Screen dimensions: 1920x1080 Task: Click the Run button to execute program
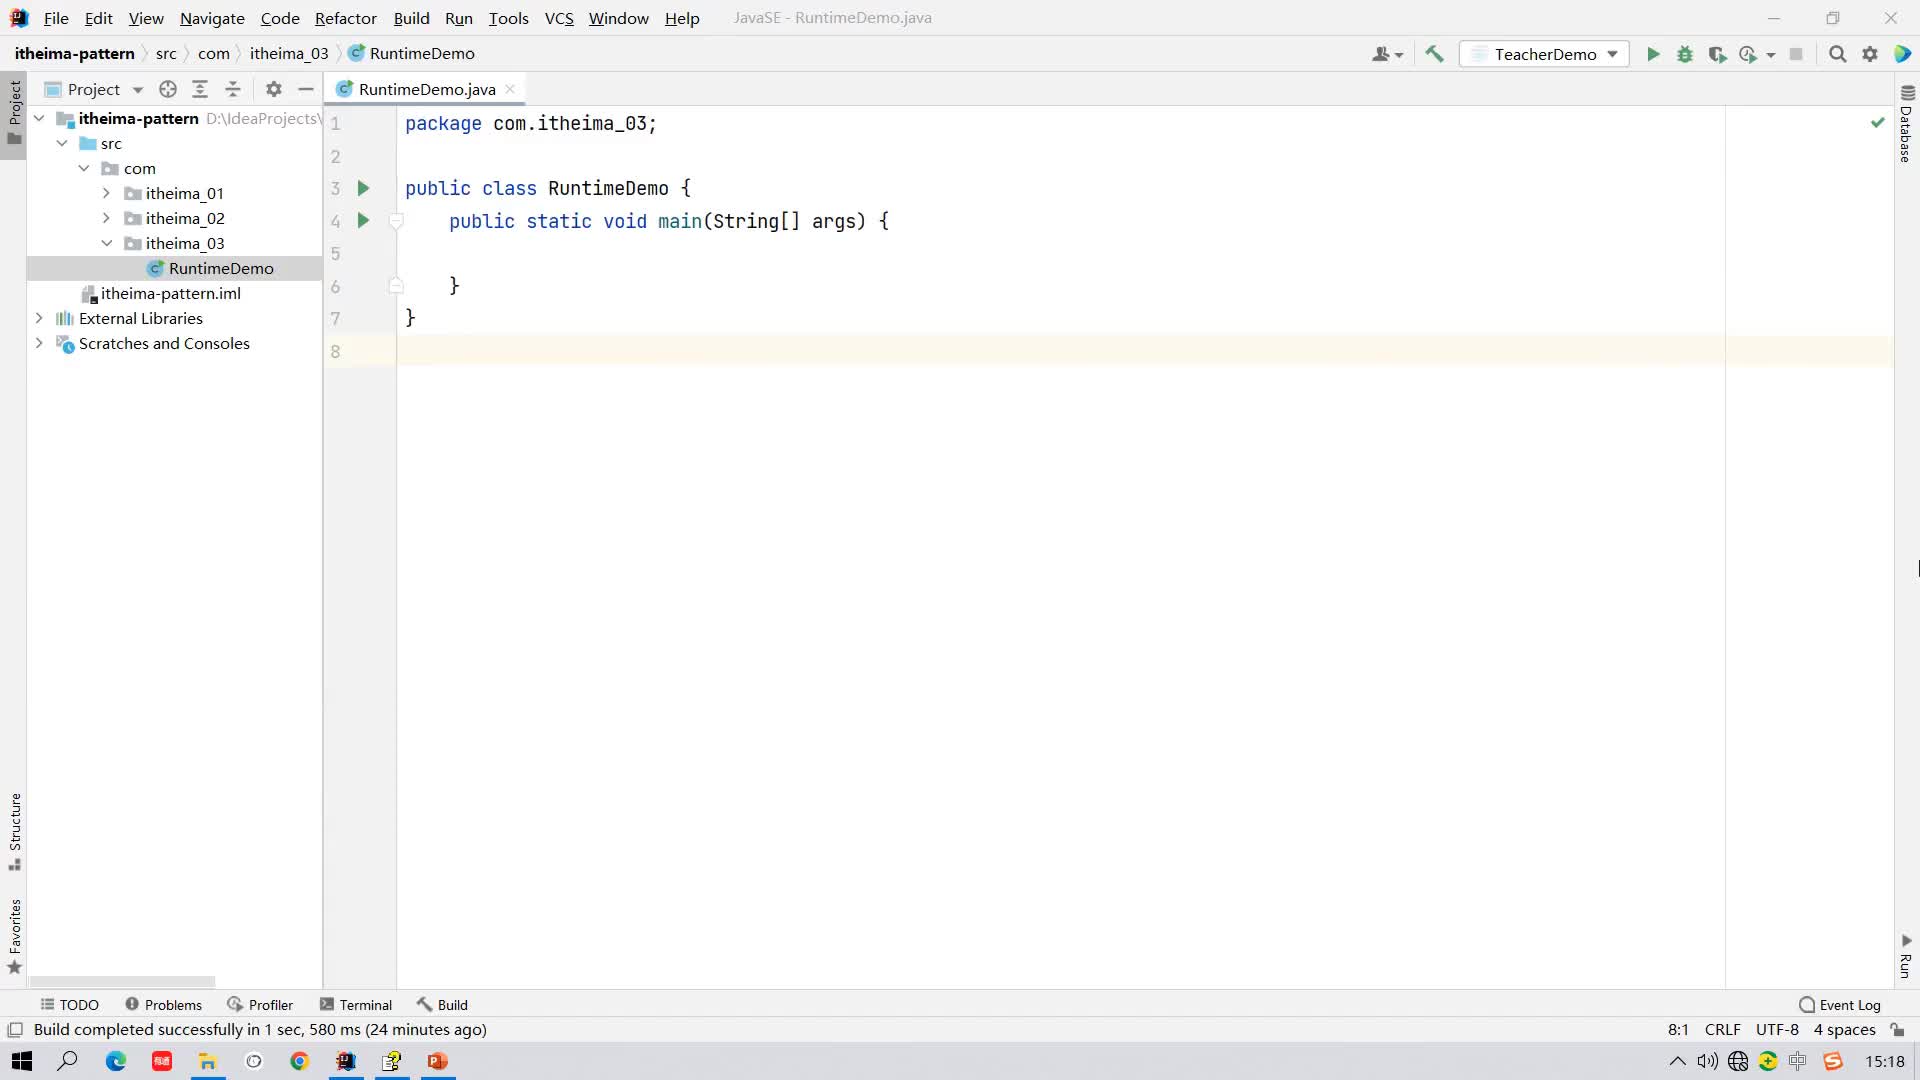[x=1654, y=54]
